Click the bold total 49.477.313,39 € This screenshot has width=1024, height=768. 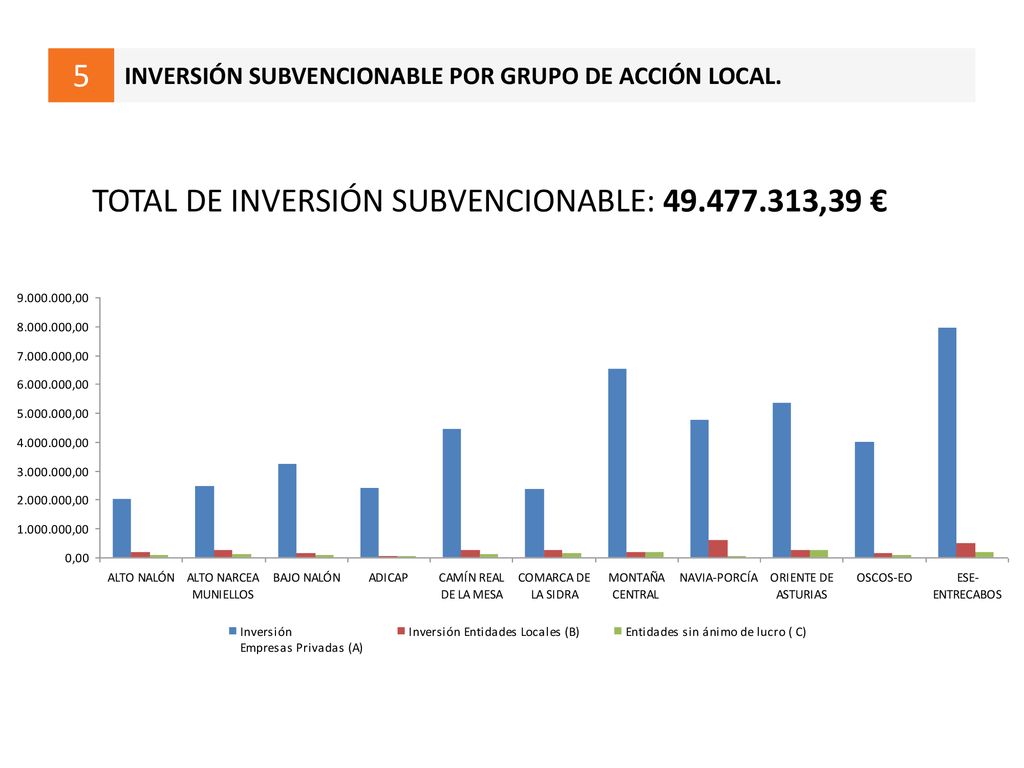click(x=775, y=200)
